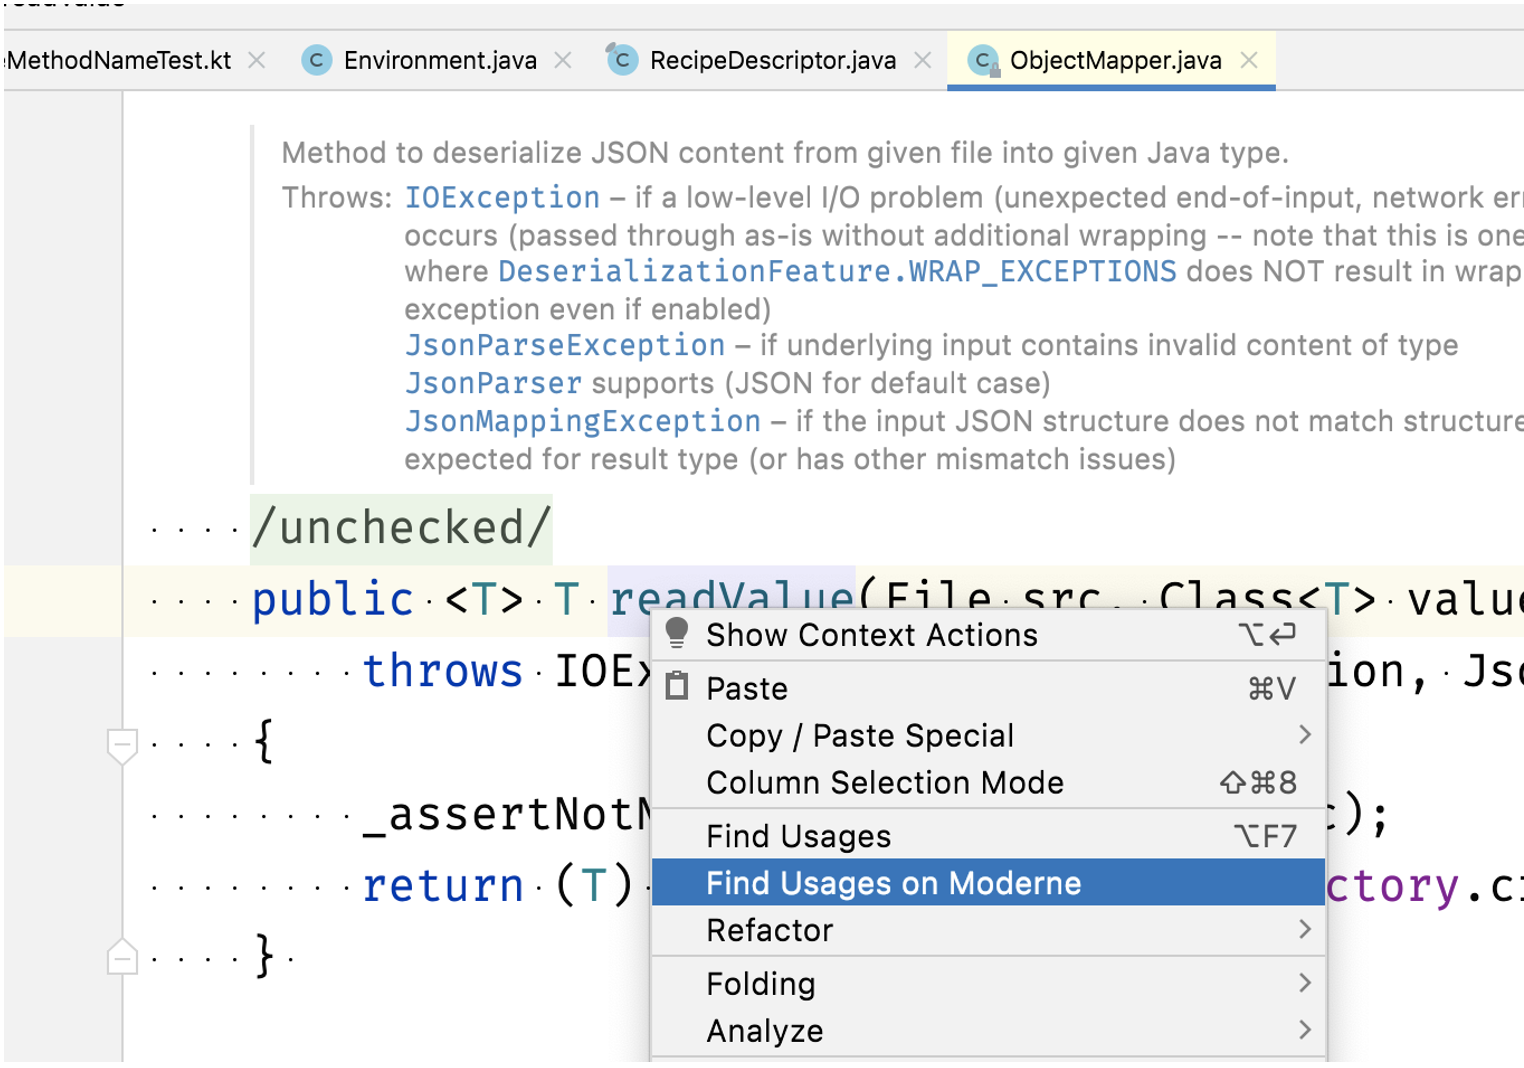Screen dimensions: 1524x1068
Task: Click the clipboard Paste icon
Action: (677, 686)
